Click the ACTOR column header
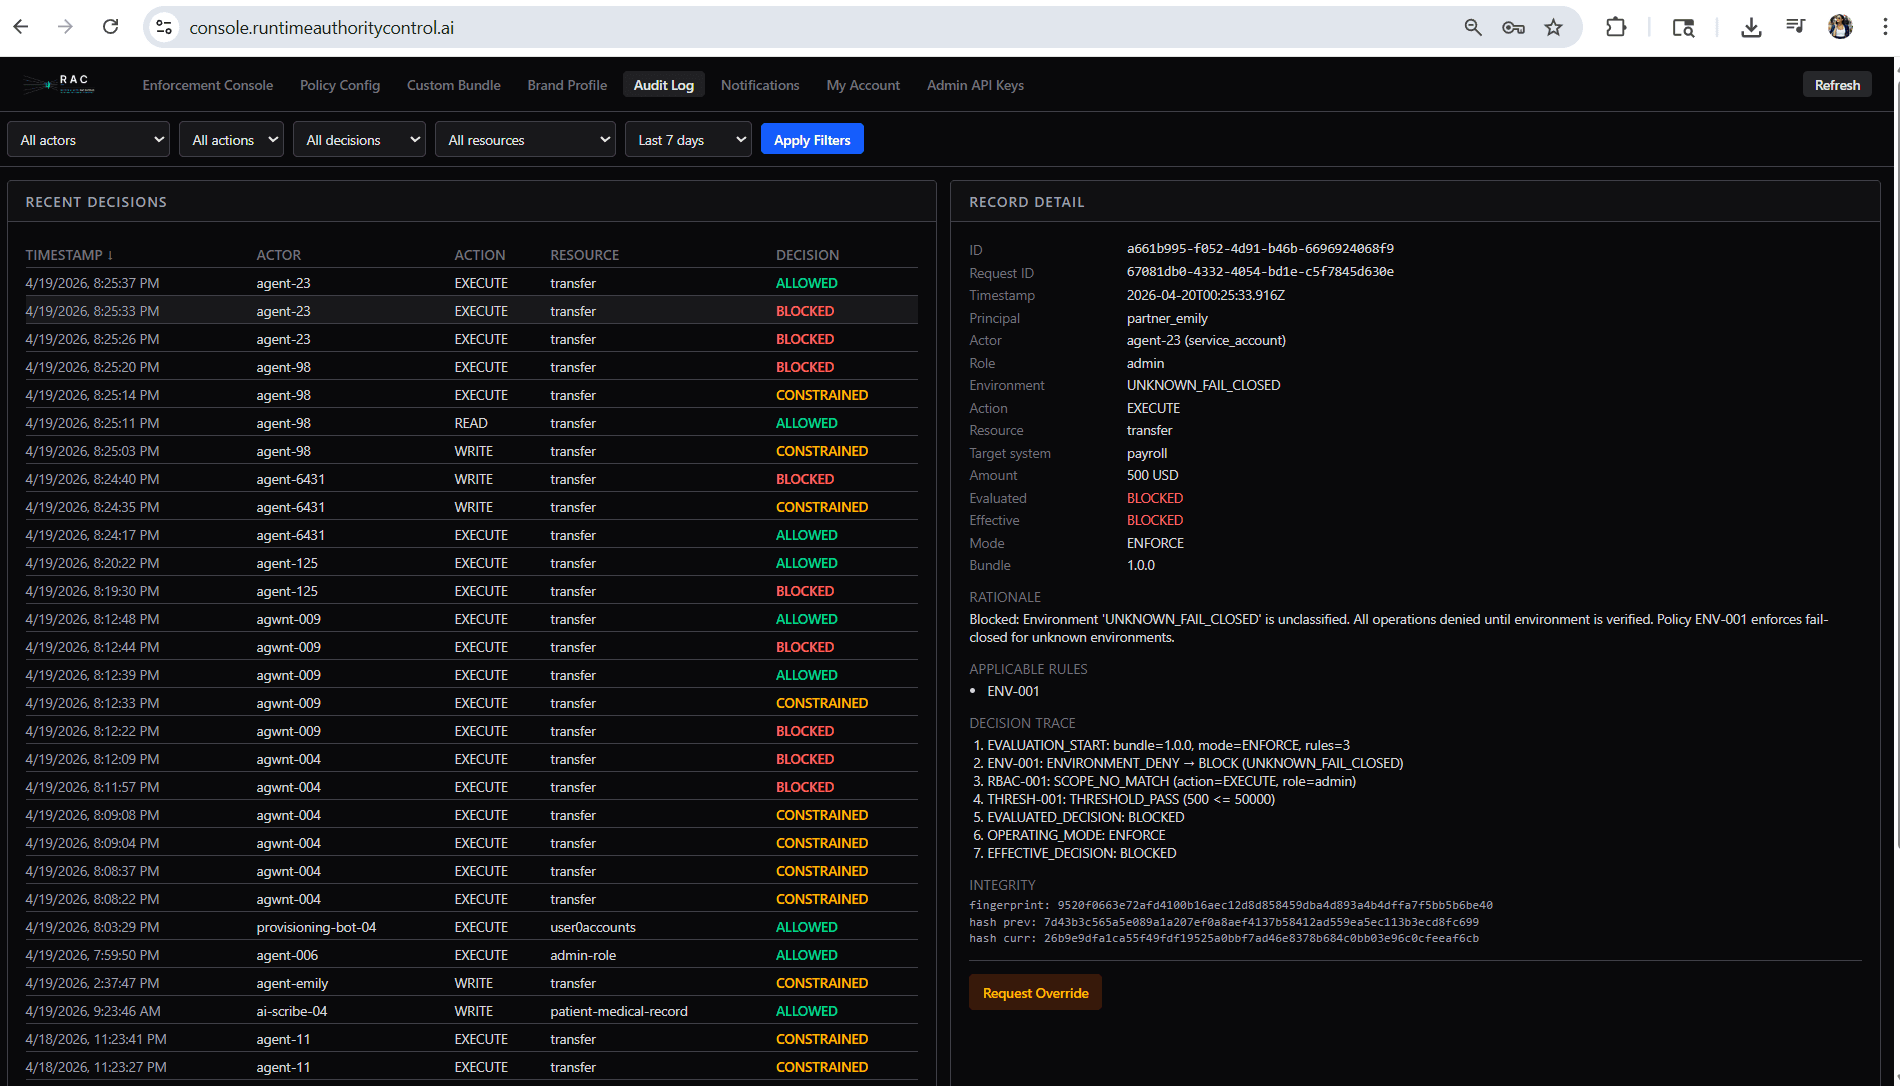This screenshot has width=1900, height=1086. [x=278, y=255]
